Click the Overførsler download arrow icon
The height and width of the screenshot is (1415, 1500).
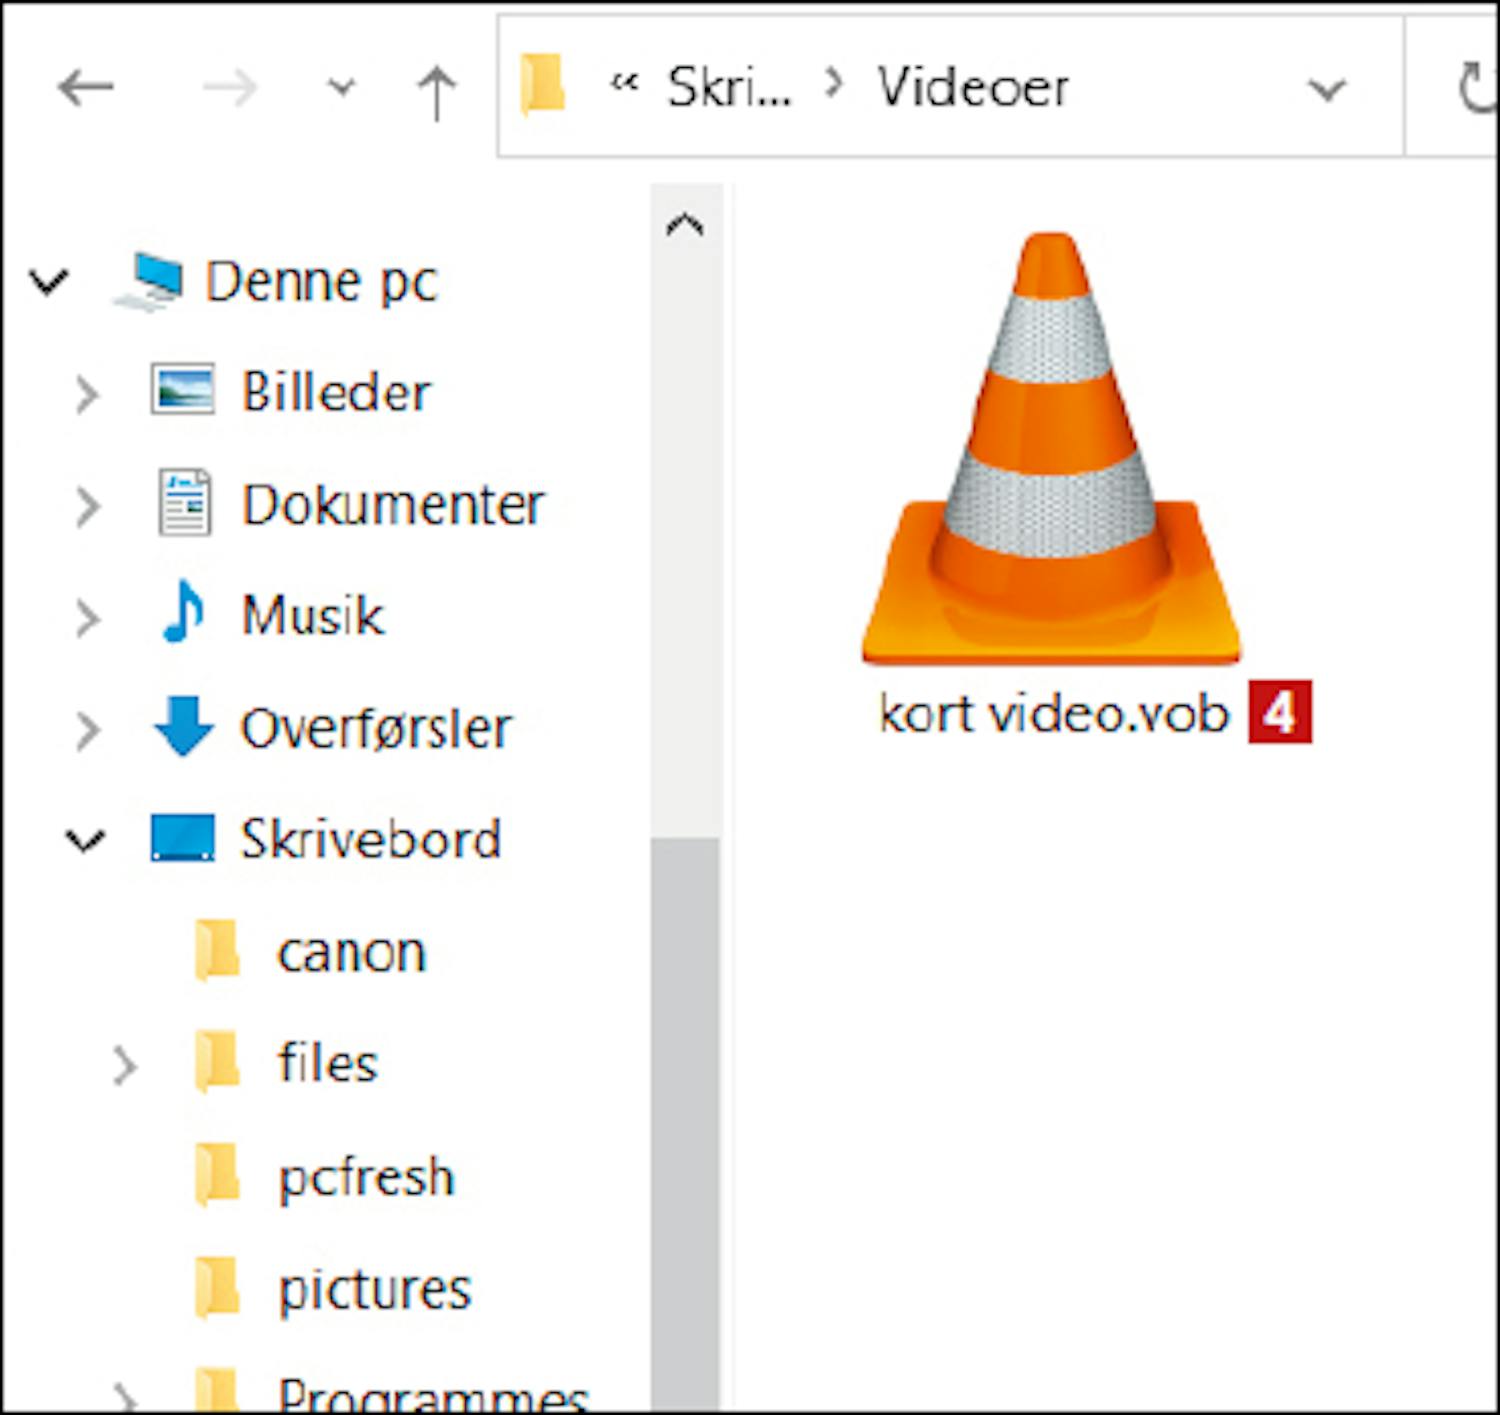pos(183,726)
